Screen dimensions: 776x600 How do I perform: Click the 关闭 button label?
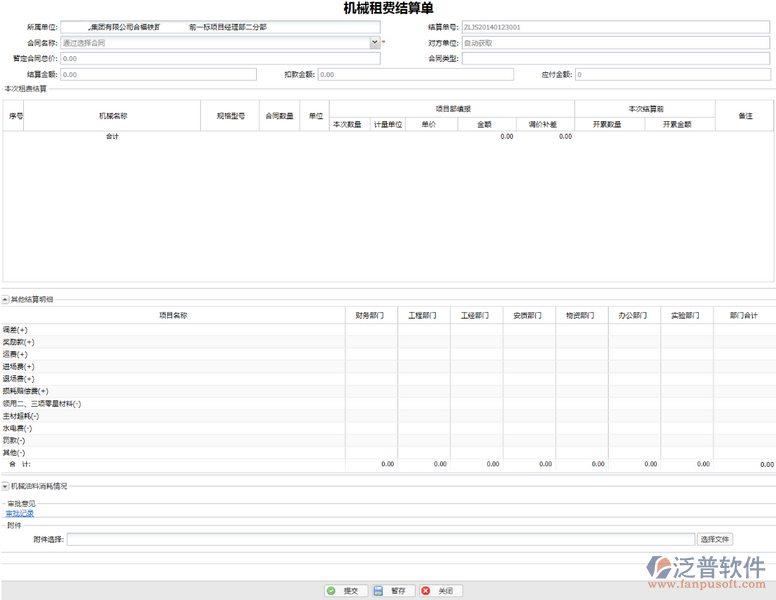click(445, 591)
